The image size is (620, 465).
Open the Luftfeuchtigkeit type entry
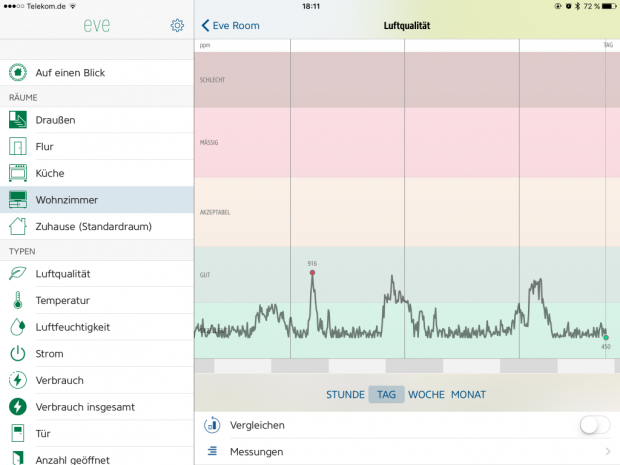[x=97, y=327]
